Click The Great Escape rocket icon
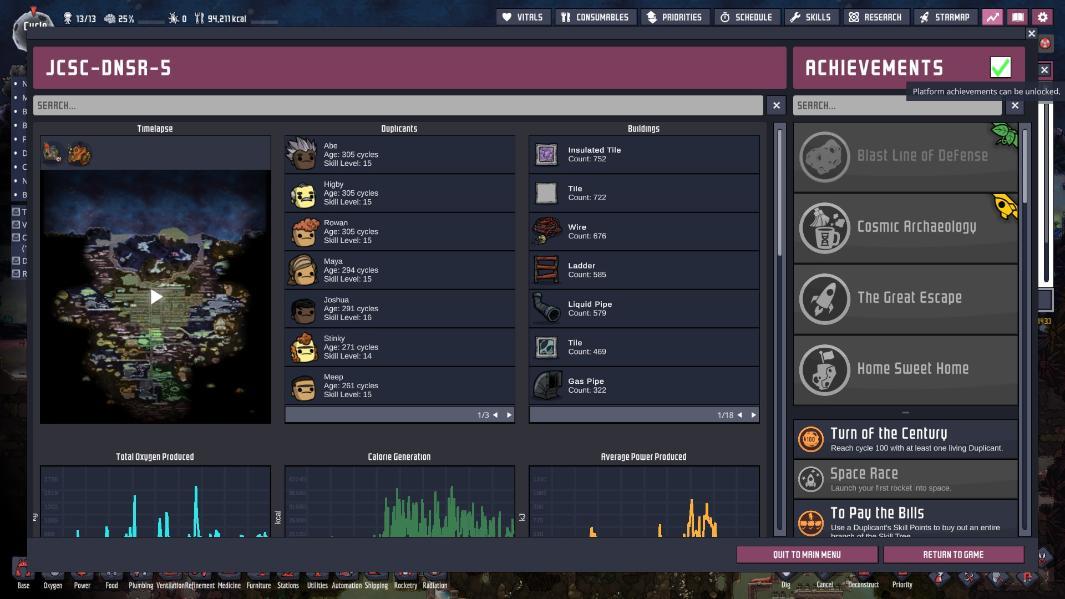 pyautogui.click(x=824, y=298)
